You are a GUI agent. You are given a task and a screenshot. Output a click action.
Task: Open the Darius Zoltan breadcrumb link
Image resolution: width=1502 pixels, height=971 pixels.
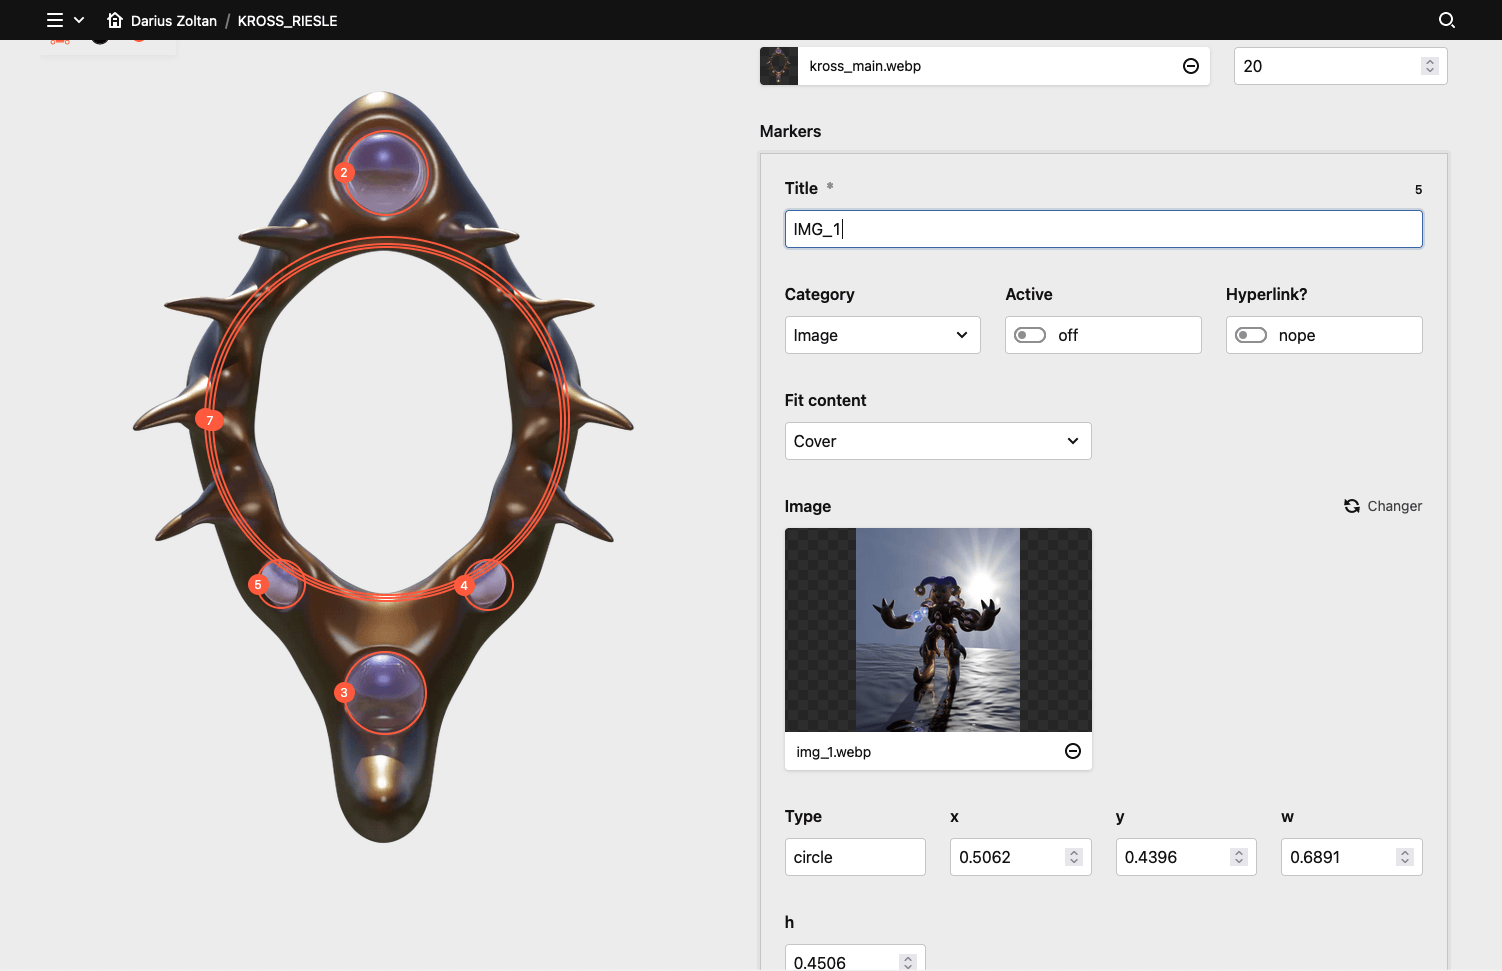174,21
